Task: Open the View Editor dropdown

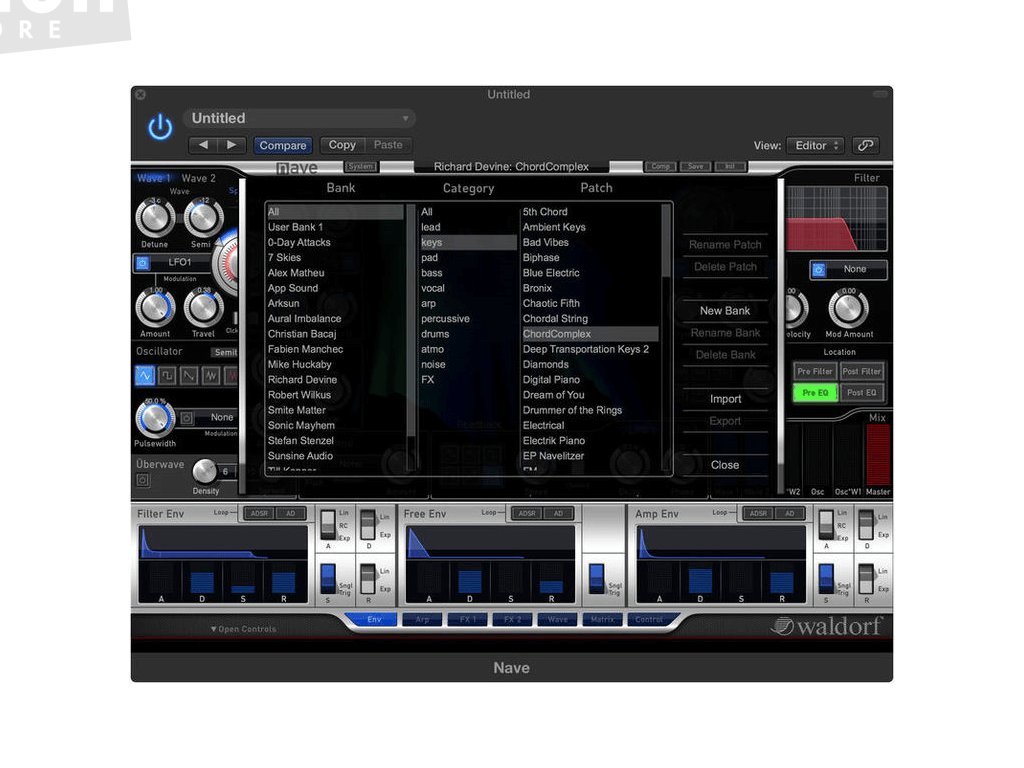Action: point(816,145)
